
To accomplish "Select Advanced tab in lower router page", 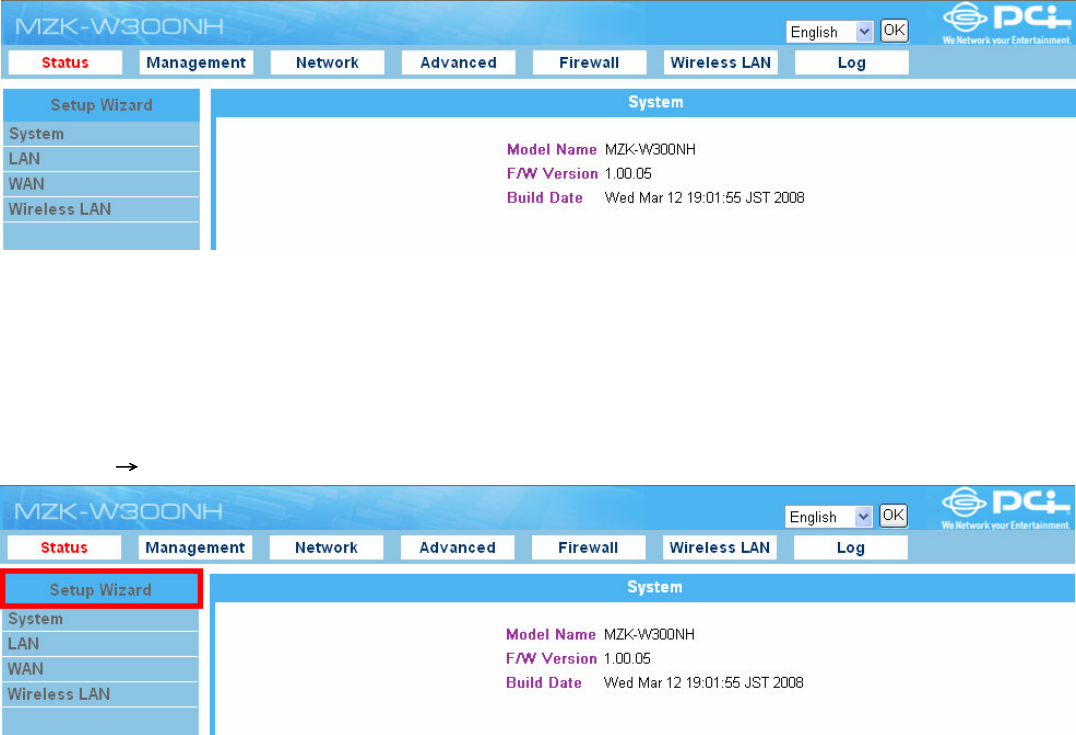I will click(458, 548).
